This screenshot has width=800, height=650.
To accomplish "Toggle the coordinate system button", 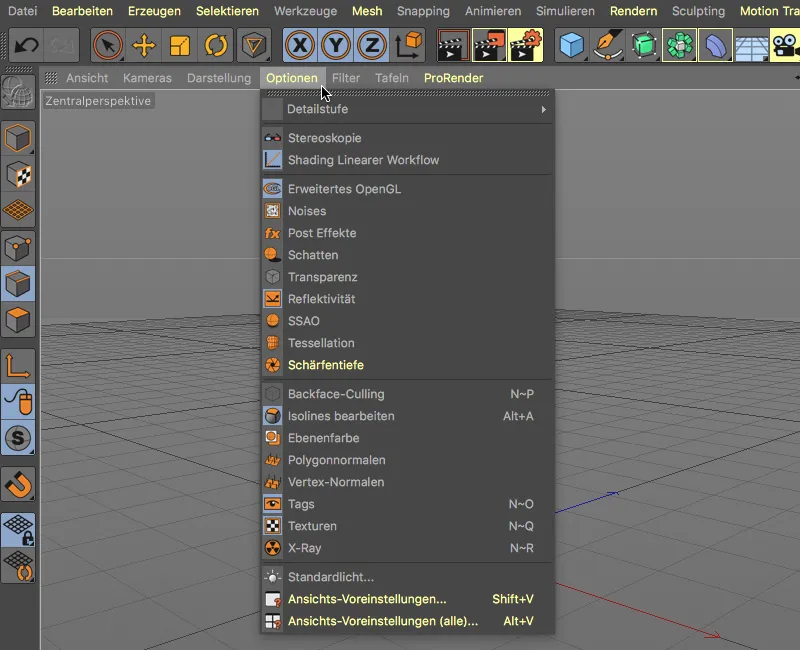I will 408,45.
